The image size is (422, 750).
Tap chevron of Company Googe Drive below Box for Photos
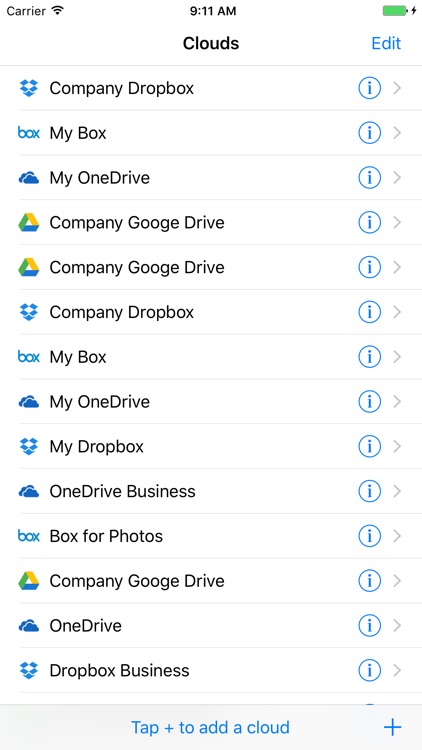[x=397, y=581]
